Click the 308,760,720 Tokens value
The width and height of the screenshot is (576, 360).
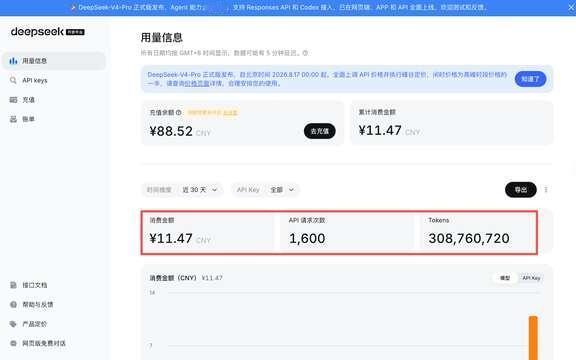pyautogui.click(x=469, y=238)
